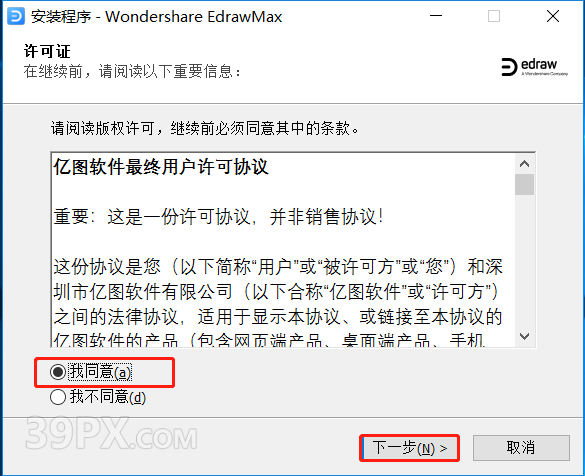Click the disabled maximize button
This screenshot has height=476, width=585.
(494, 16)
